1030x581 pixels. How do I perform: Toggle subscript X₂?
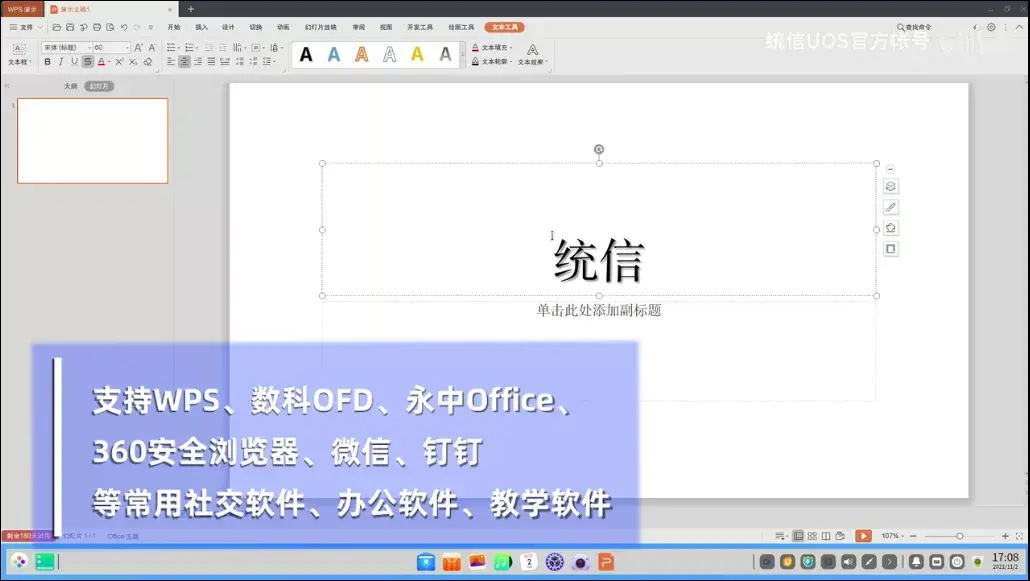133,62
